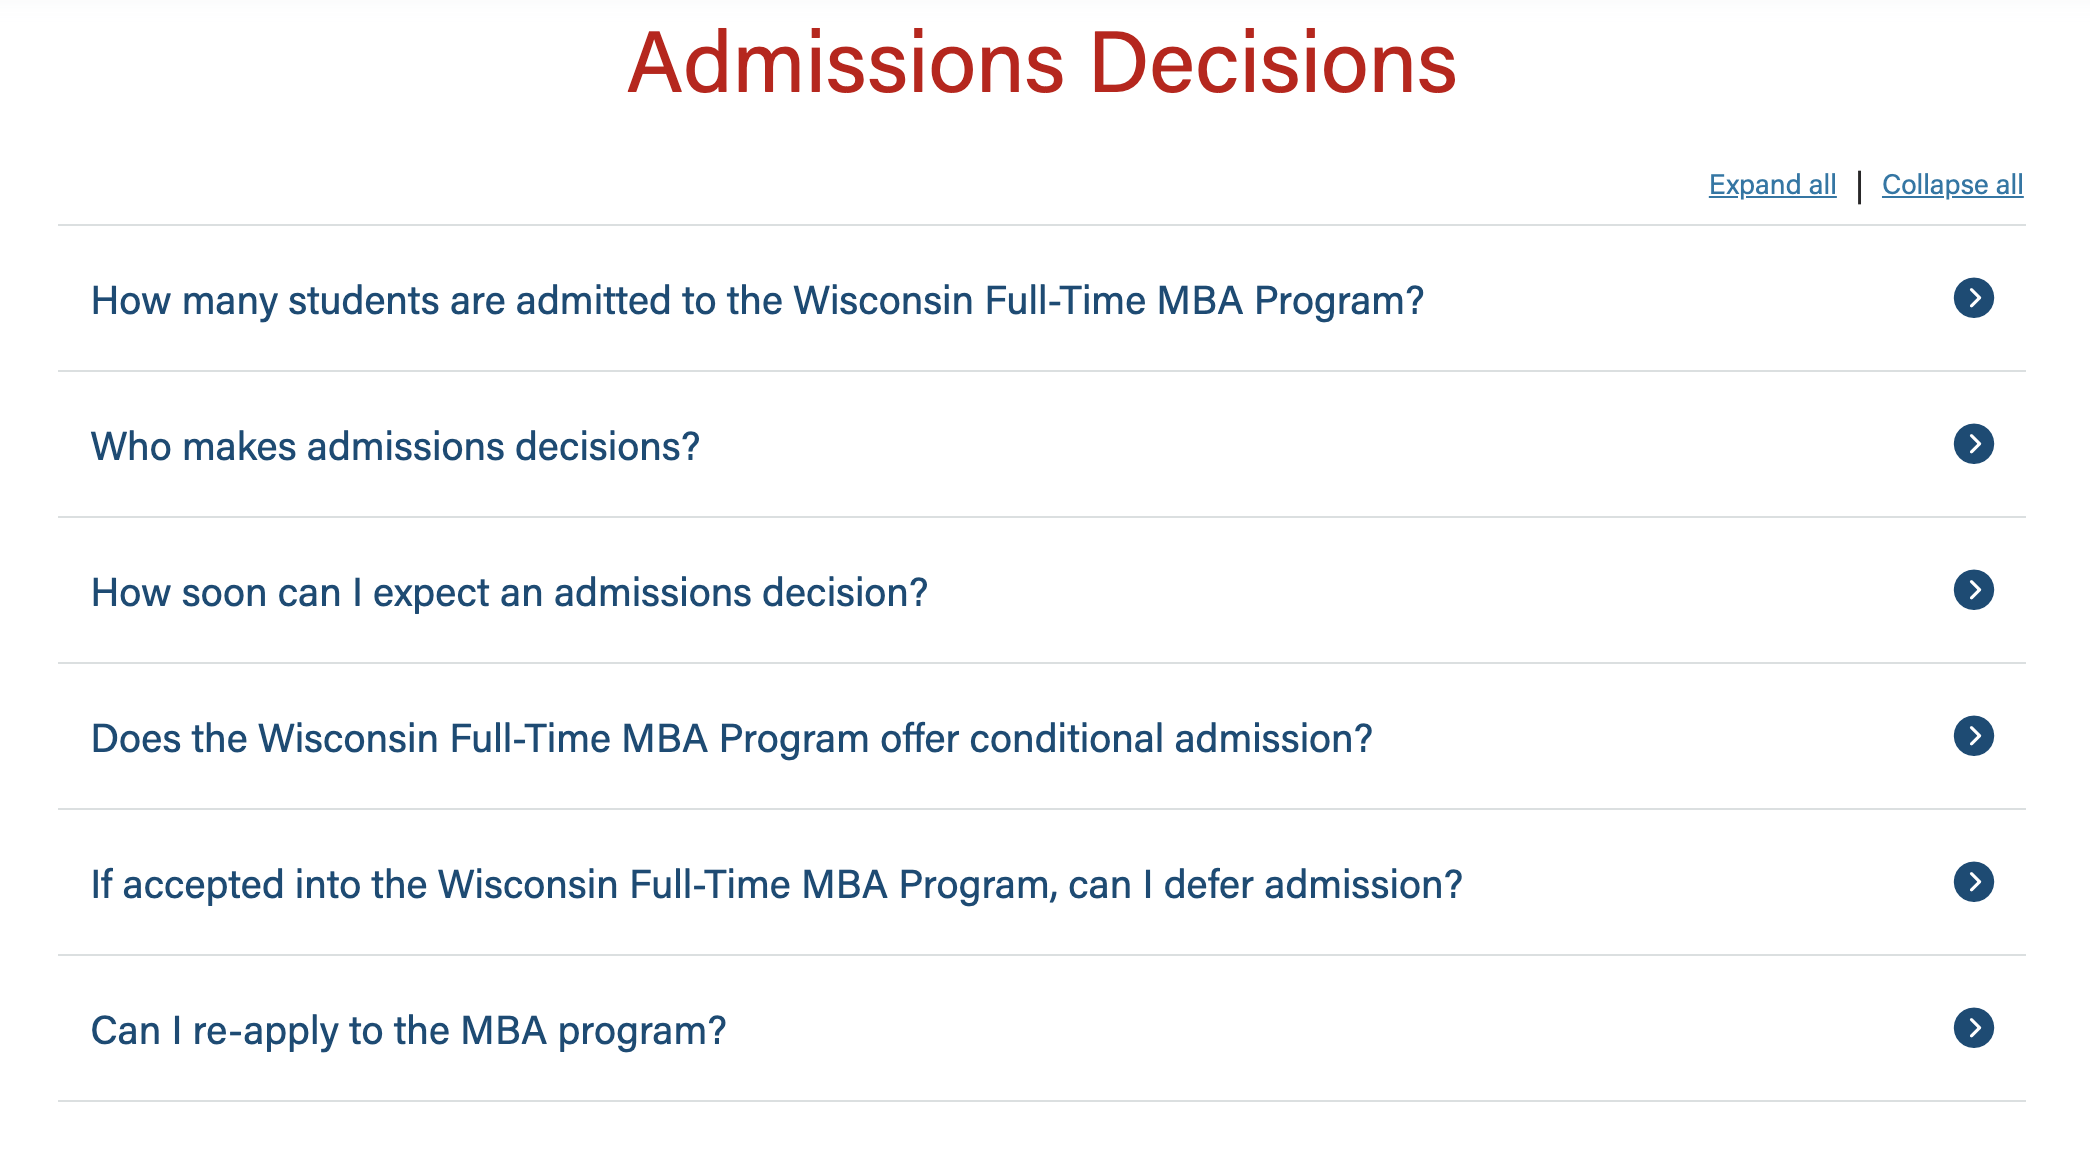Image resolution: width=2090 pixels, height=1154 pixels.
Task: Expand the 'can I defer admission?' question text
Action: tap(776, 885)
